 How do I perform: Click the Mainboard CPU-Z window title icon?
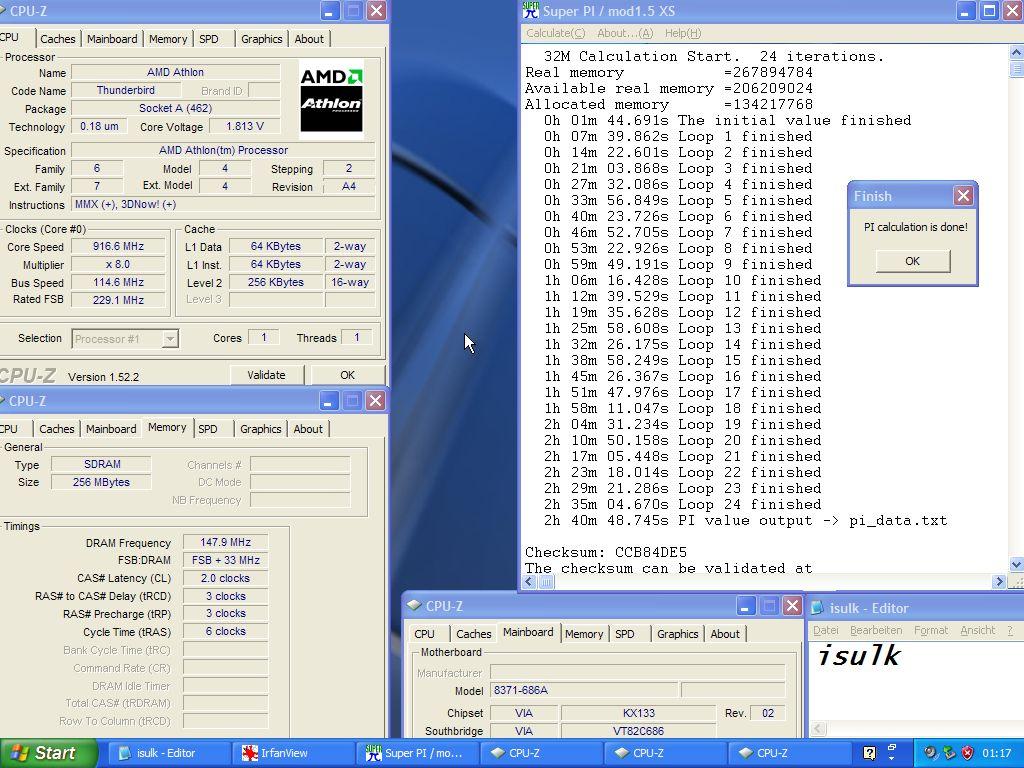coord(413,605)
